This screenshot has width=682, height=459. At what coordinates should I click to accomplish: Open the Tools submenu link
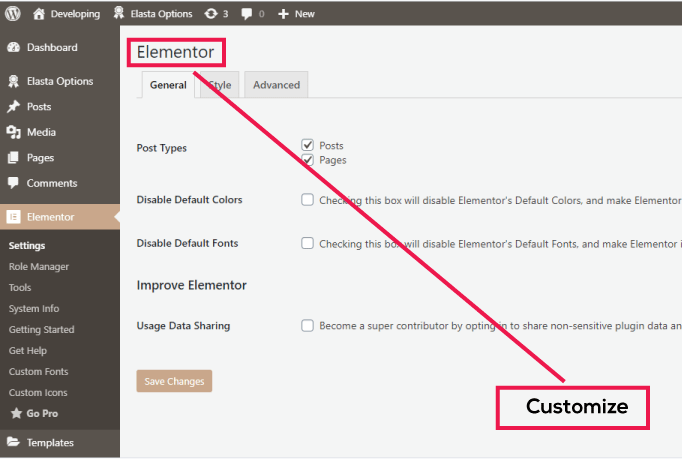coord(20,288)
